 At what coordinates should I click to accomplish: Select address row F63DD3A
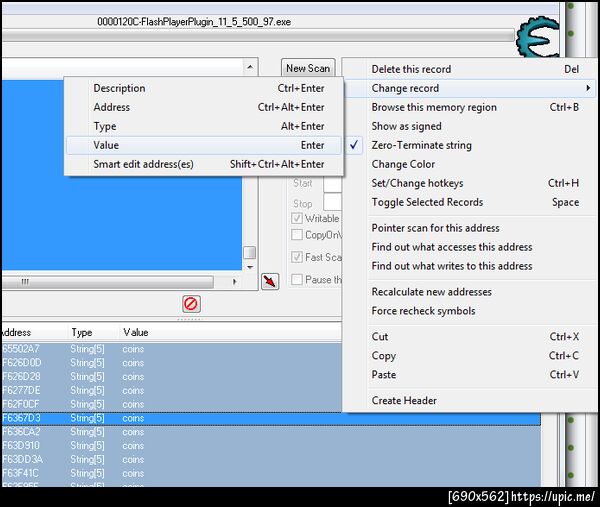[x=271, y=459]
